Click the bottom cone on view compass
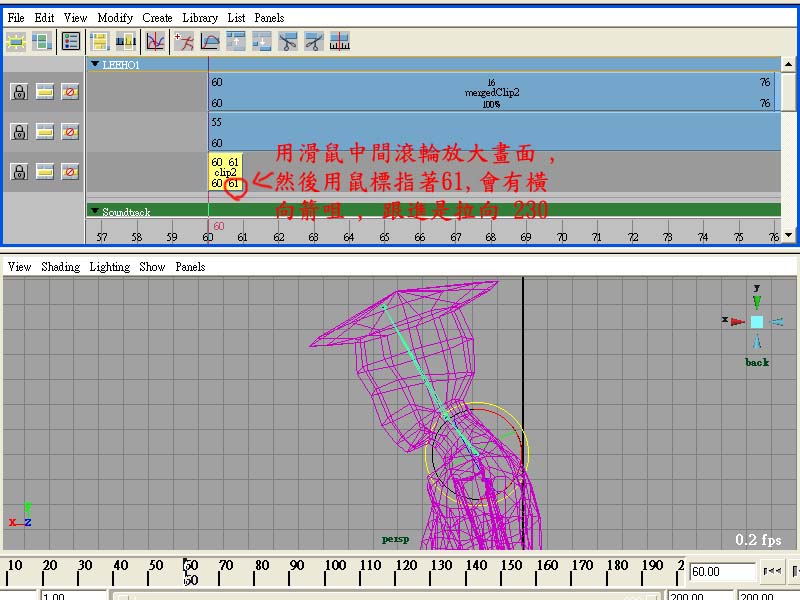The width and height of the screenshot is (800, 600). [x=757, y=341]
